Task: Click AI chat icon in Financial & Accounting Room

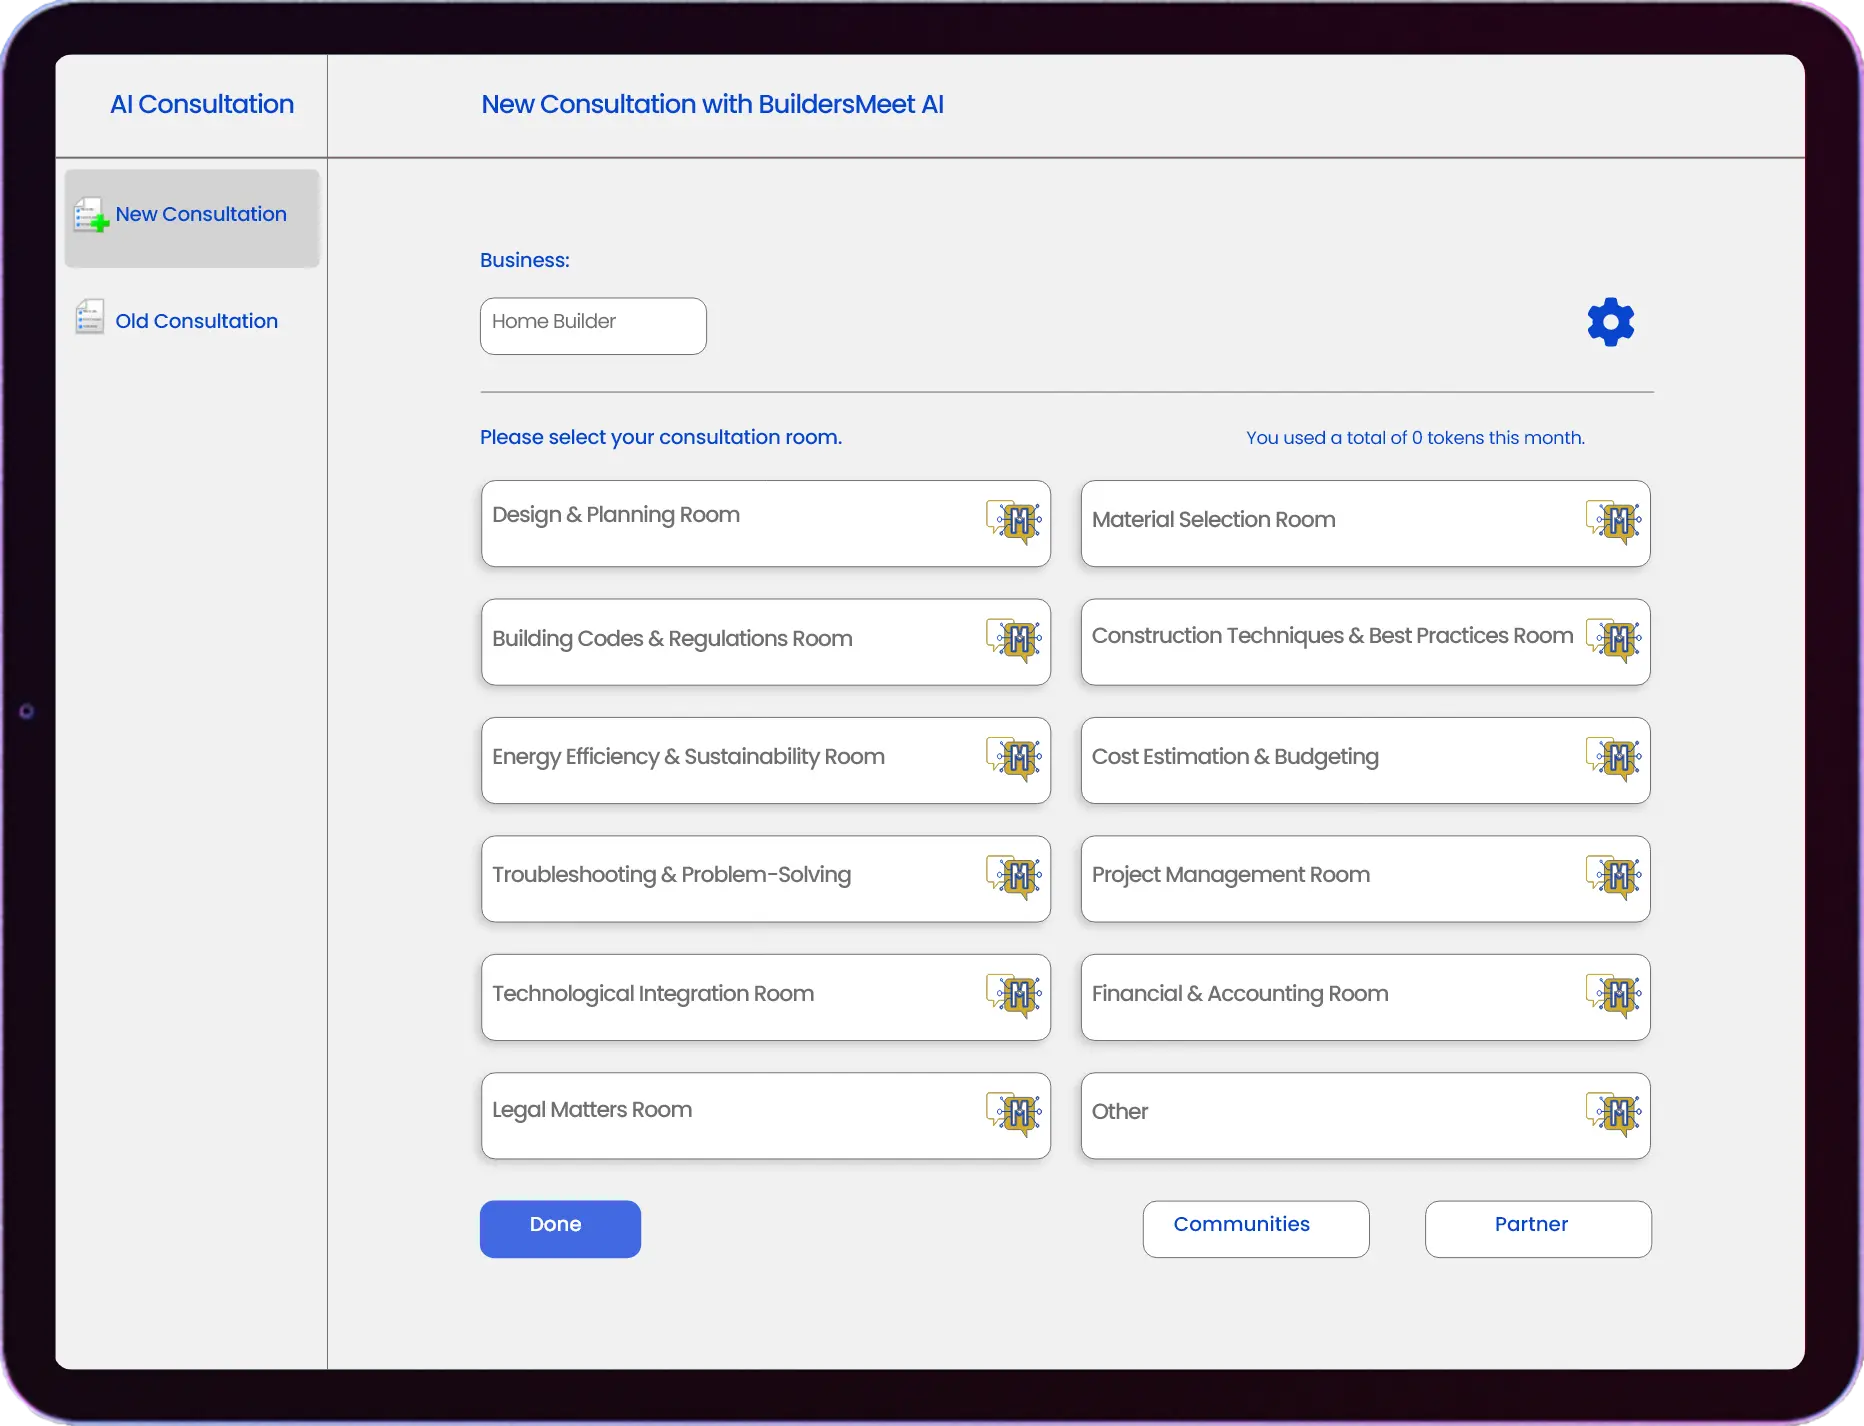Action: click(x=1614, y=994)
